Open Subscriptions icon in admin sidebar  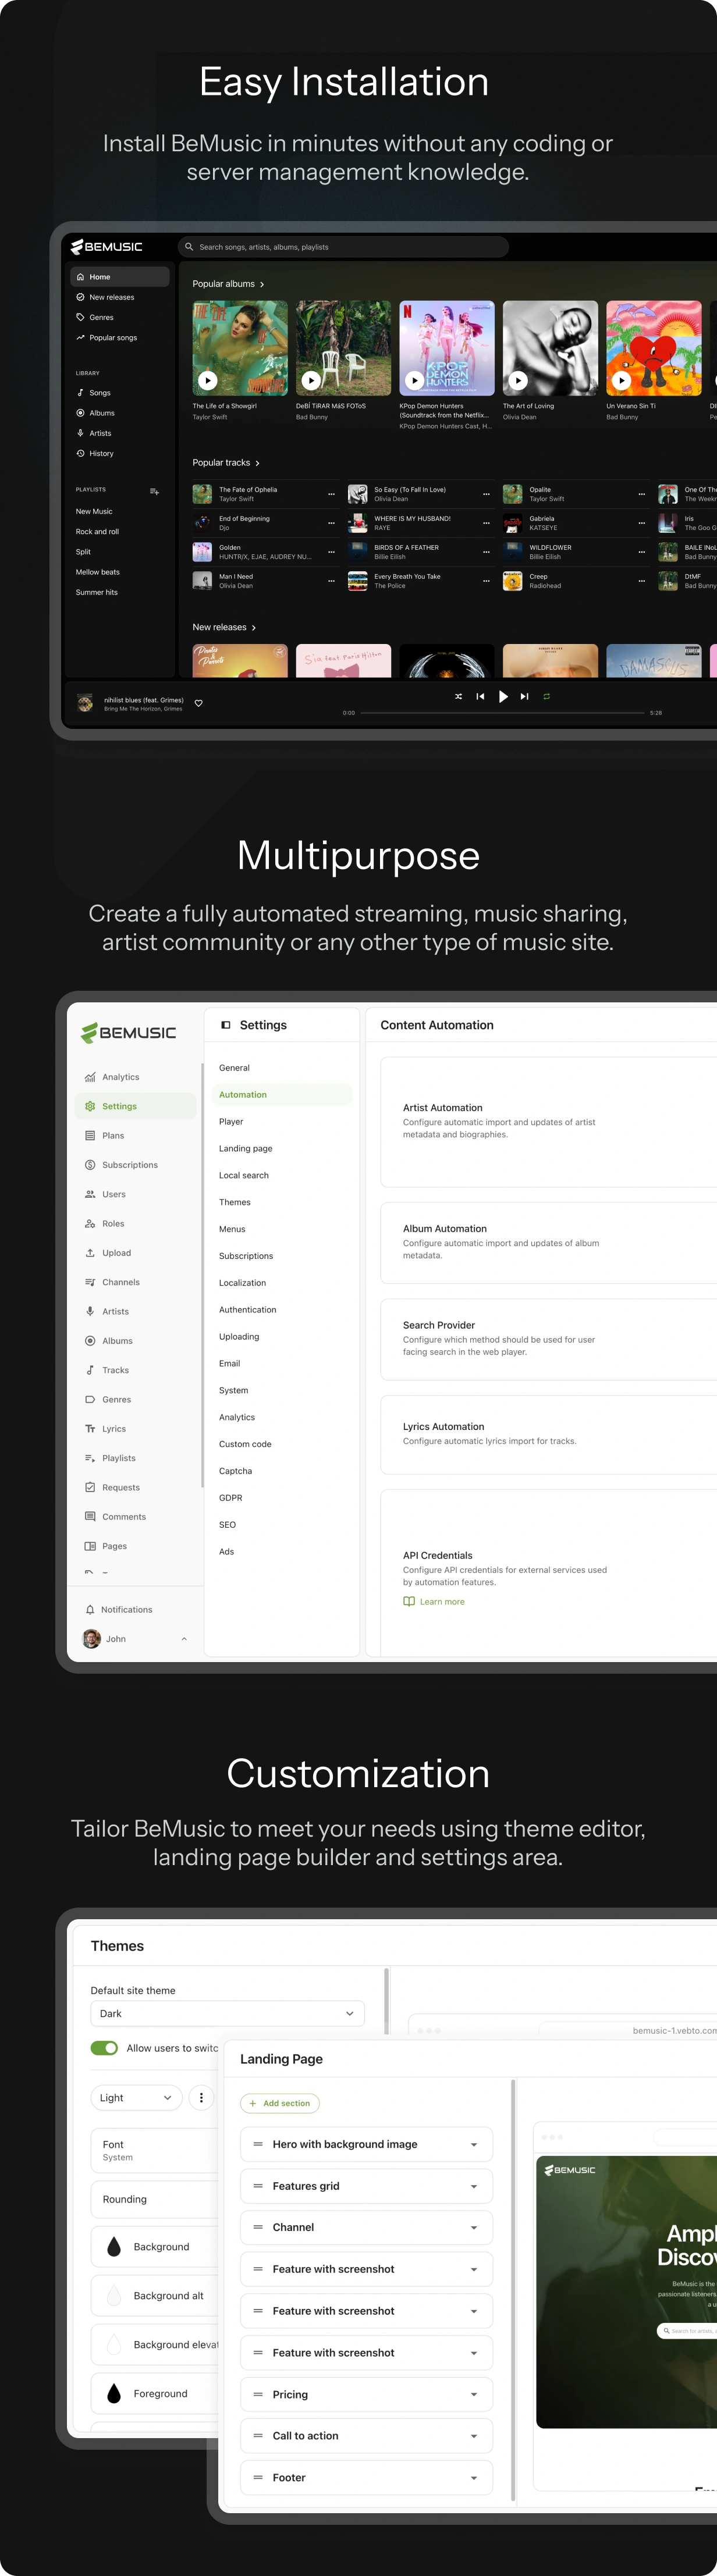click(90, 1165)
